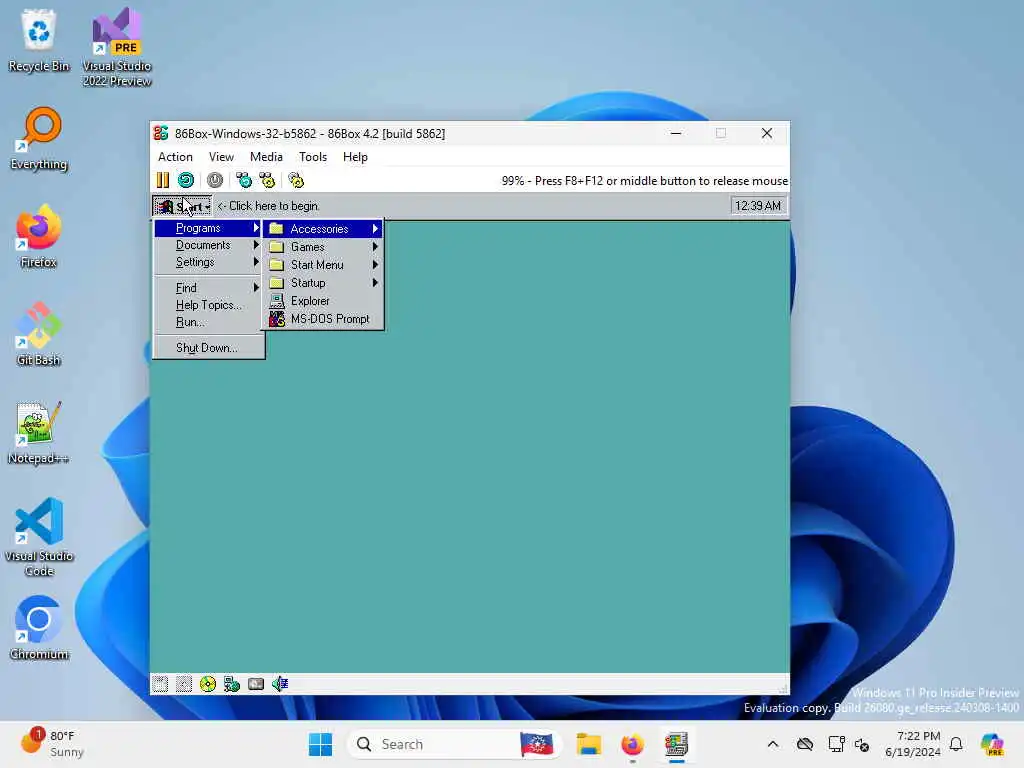Open Copilot Preview taskbar icon
Viewport: 1024px width, 768px height.
[992, 744]
